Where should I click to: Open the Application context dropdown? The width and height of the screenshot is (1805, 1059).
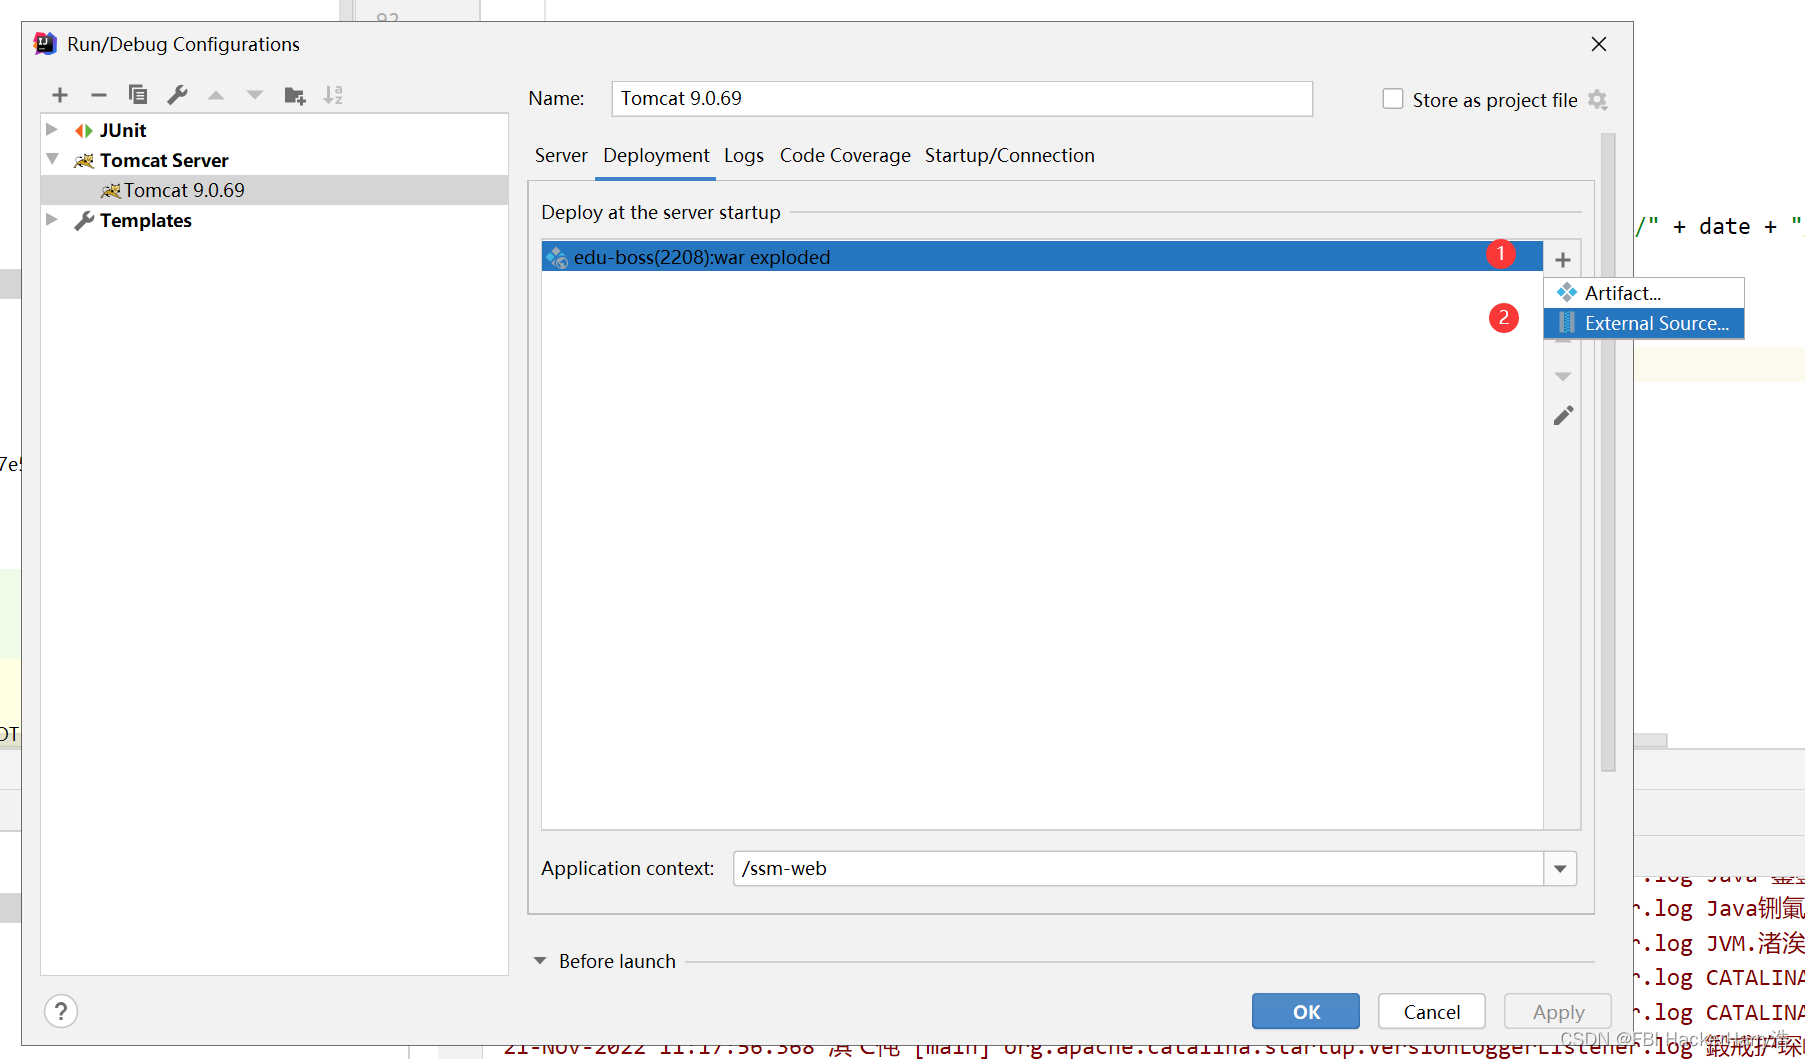tap(1560, 869)
